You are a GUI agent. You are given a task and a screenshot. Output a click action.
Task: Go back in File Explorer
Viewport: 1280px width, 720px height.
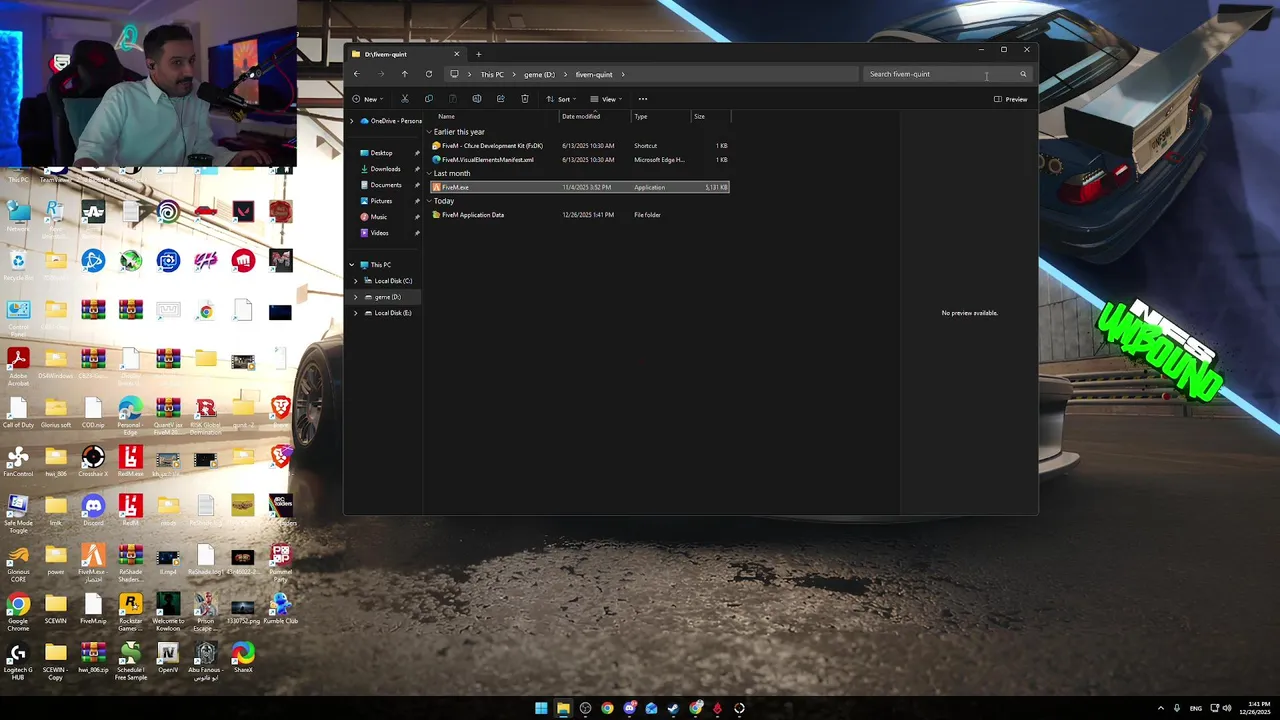[356, 74]
